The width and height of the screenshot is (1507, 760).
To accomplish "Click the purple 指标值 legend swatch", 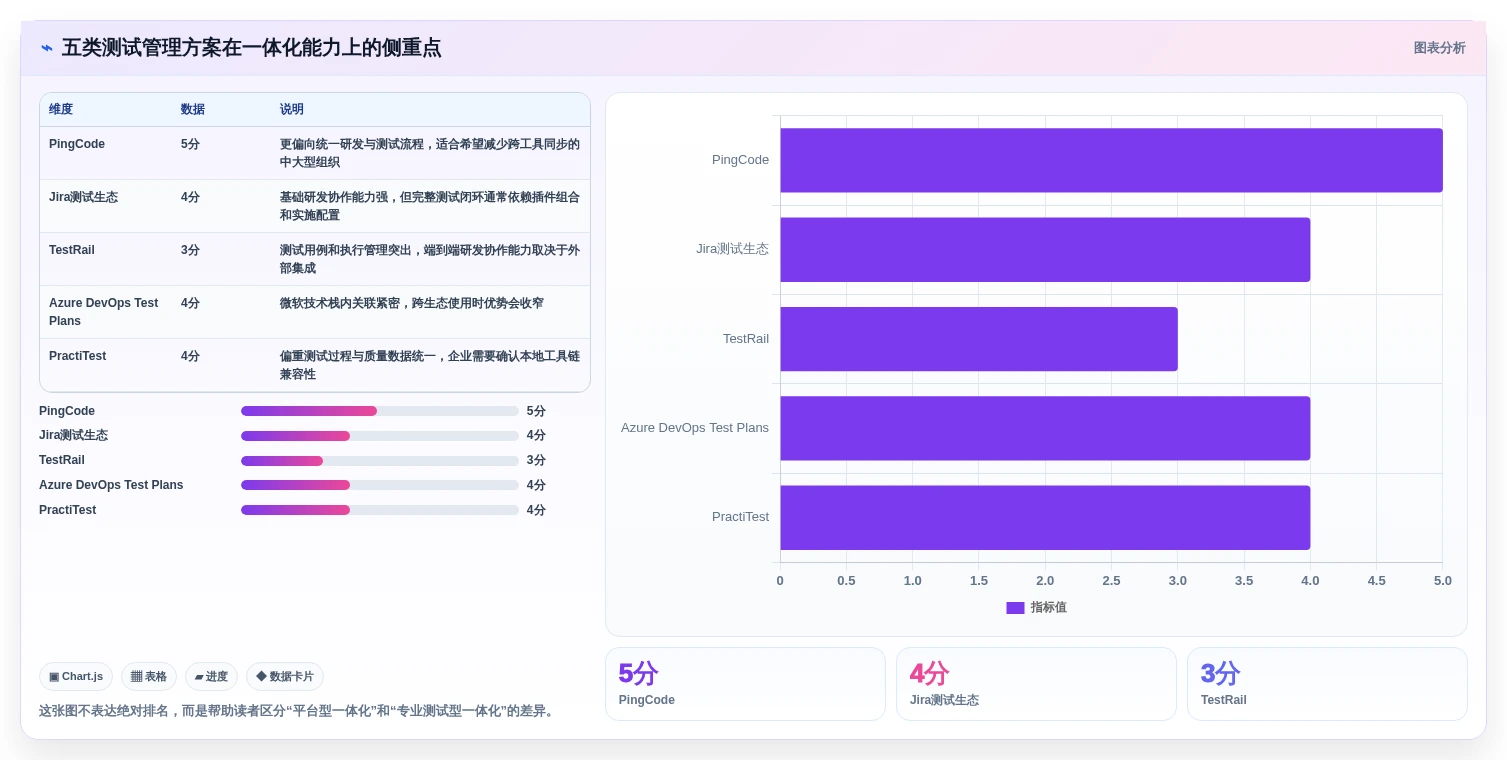I will pos(1015,608).
